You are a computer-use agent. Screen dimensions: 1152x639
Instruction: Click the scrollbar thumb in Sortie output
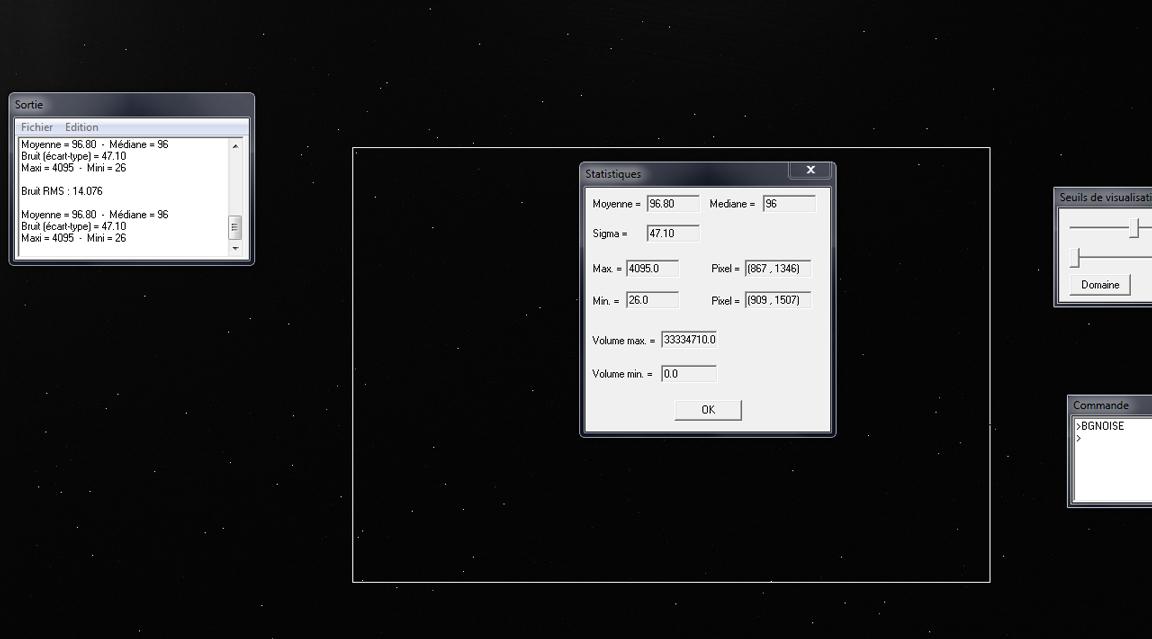[x=235, y=227]
